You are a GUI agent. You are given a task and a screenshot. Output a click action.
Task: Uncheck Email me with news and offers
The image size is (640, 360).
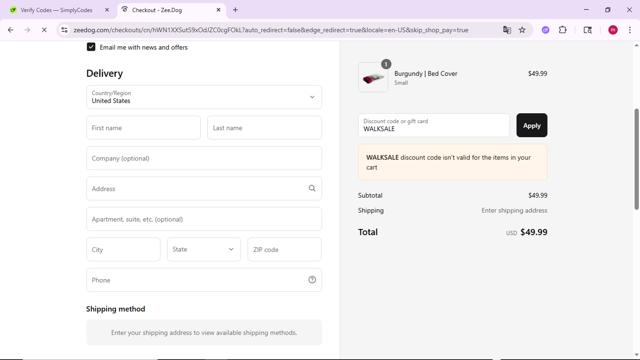coord(91,47)
